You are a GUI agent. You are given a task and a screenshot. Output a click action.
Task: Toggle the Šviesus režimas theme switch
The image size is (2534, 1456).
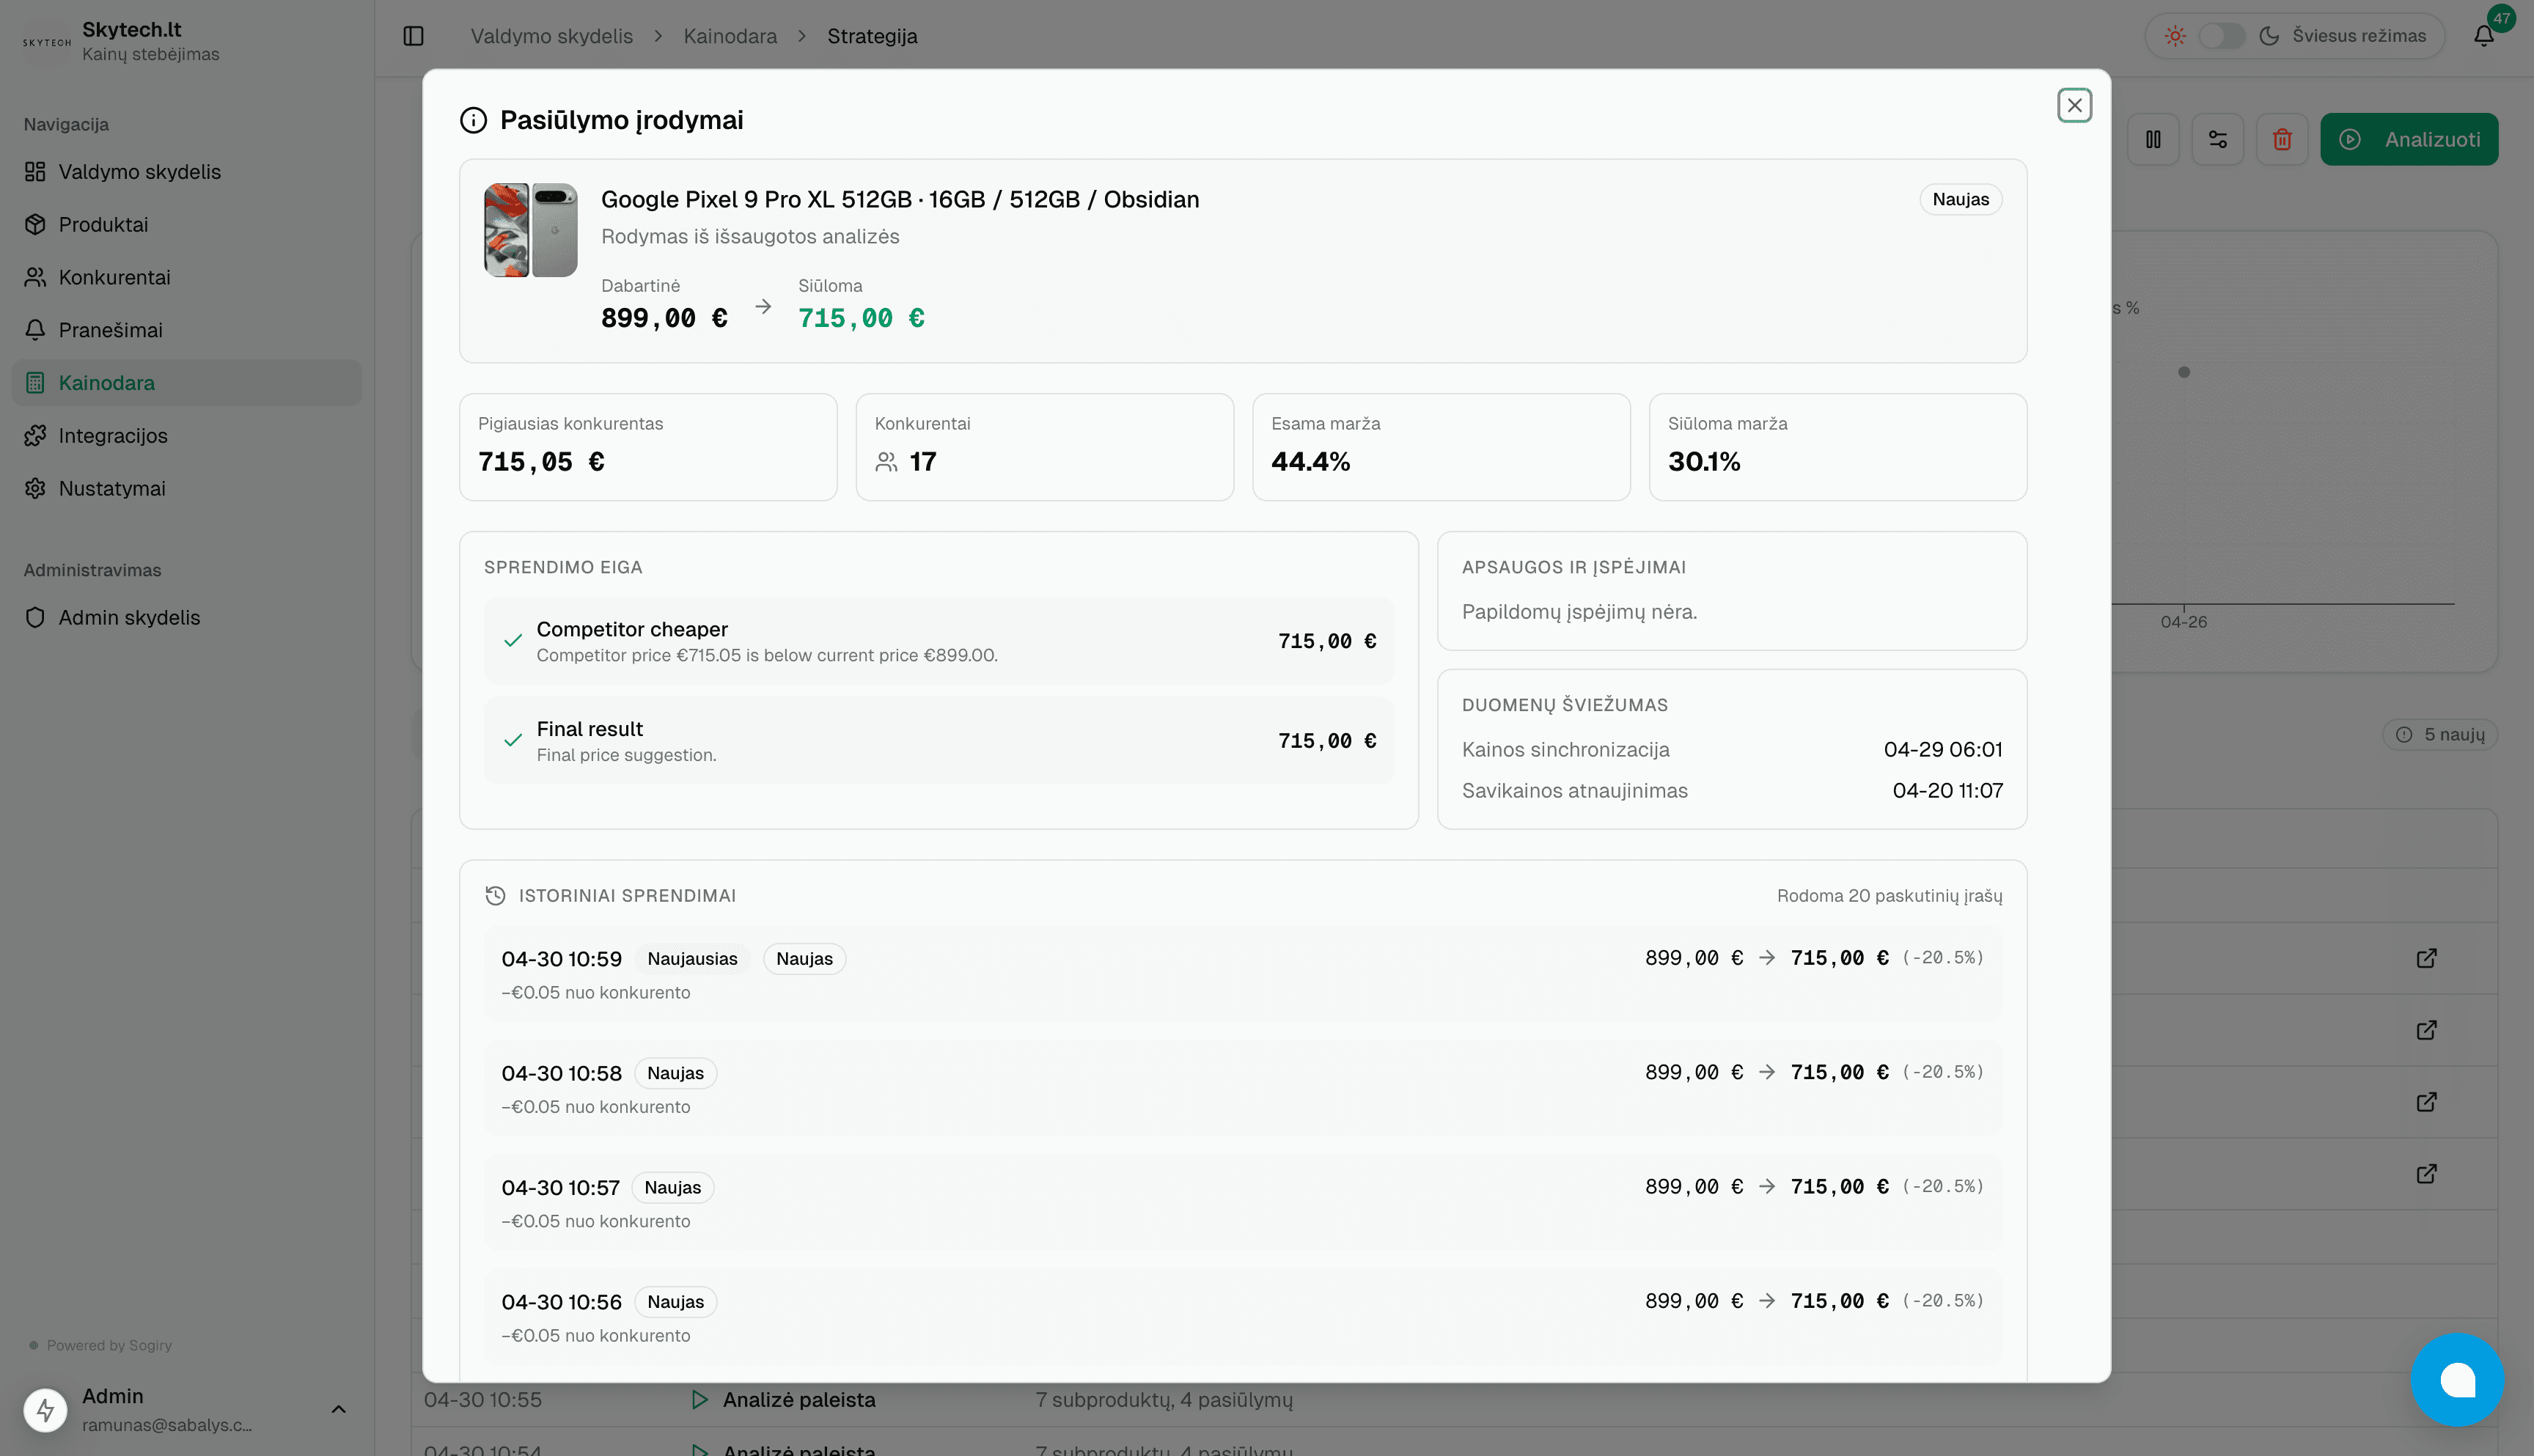[2221, 36]
